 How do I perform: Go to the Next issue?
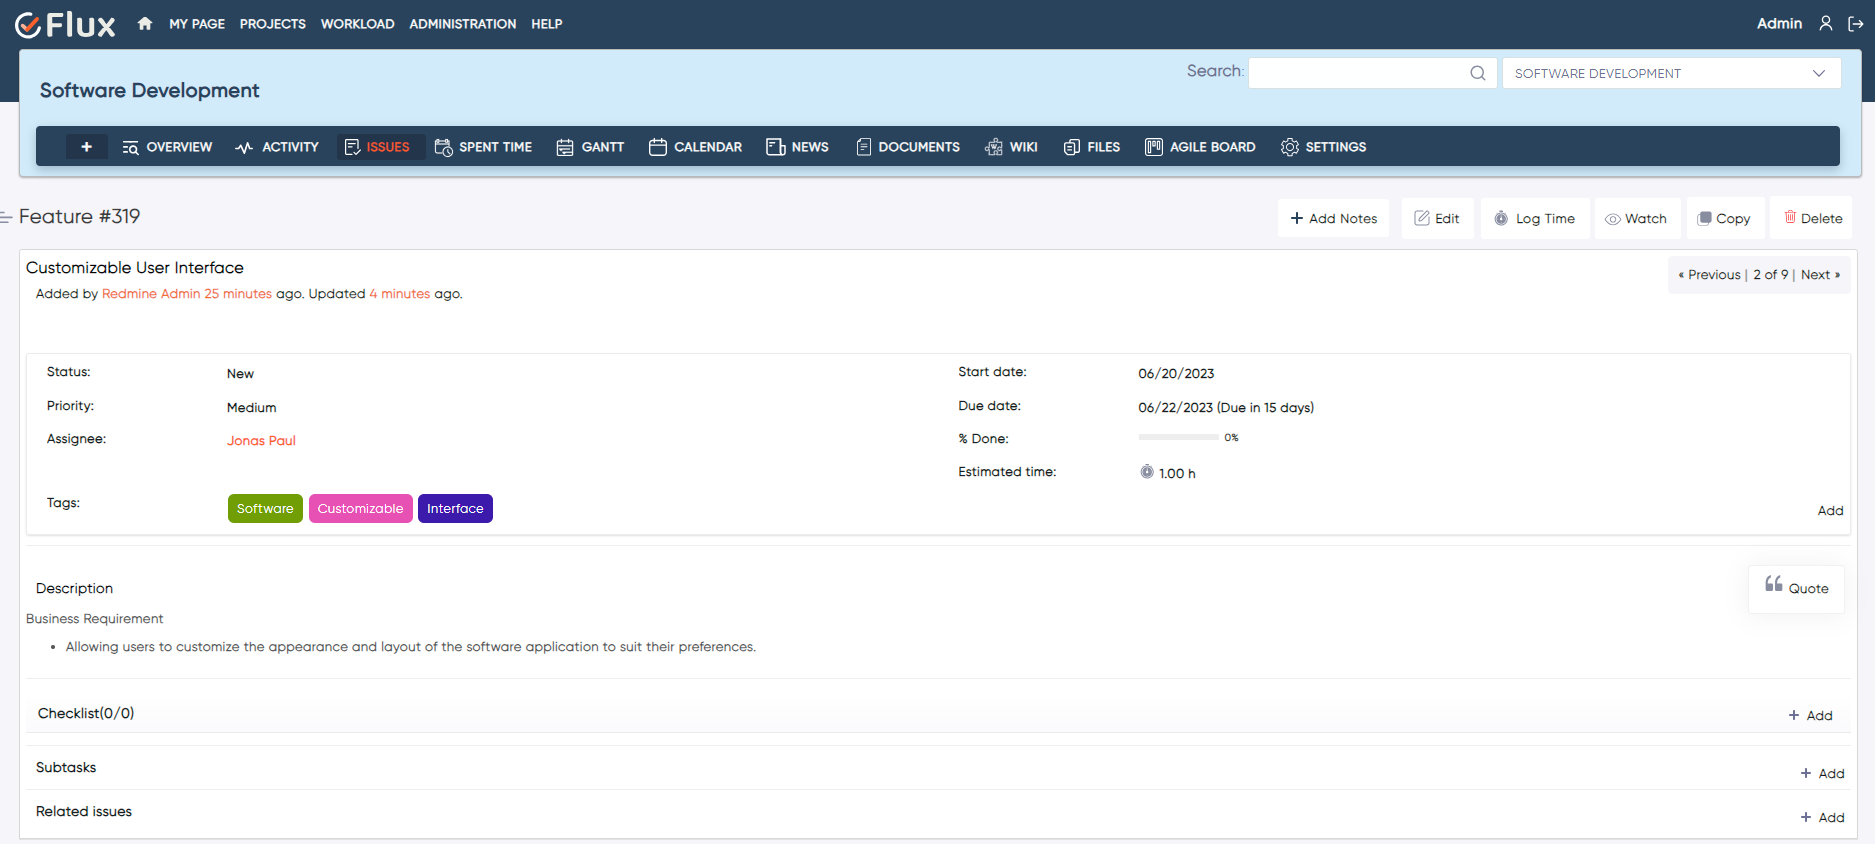pyautogui.click(x=1819, y=275)
